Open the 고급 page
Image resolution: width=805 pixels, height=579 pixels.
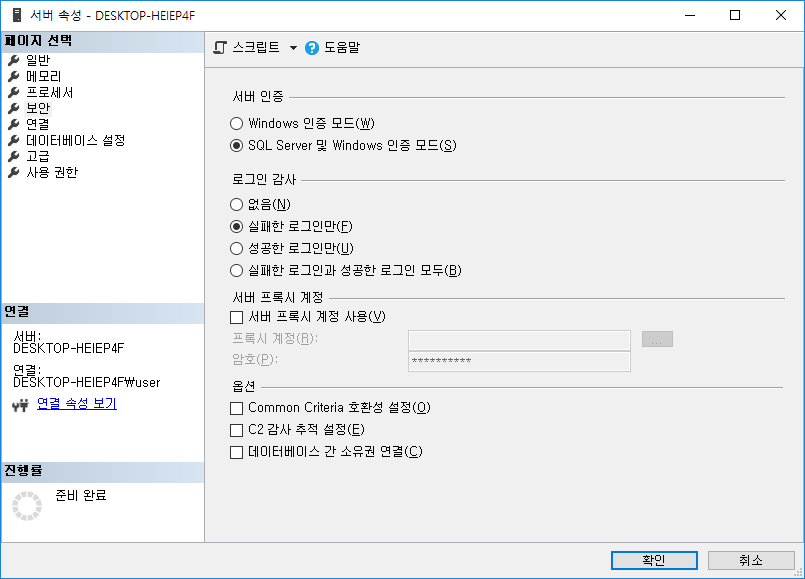pos(38,157)
